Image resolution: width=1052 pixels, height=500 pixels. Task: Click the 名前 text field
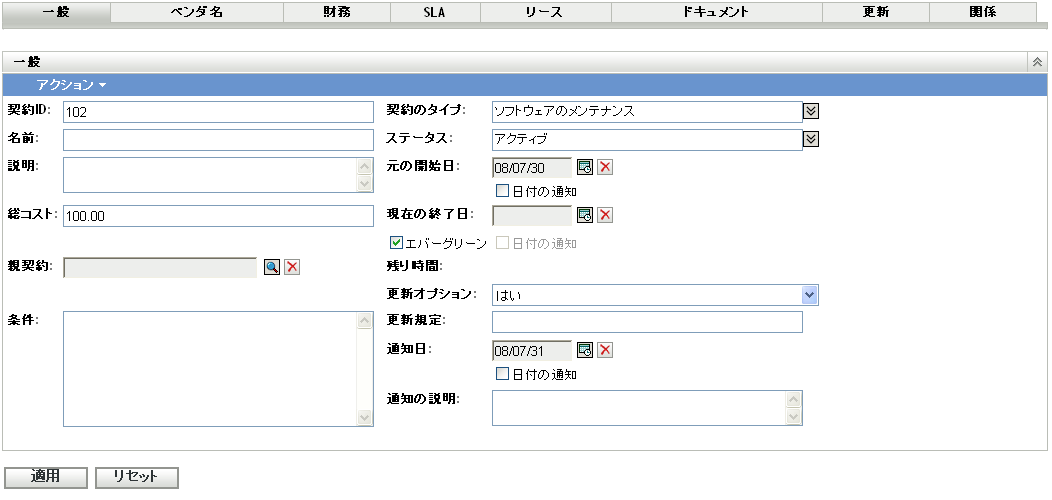point(217,140)
